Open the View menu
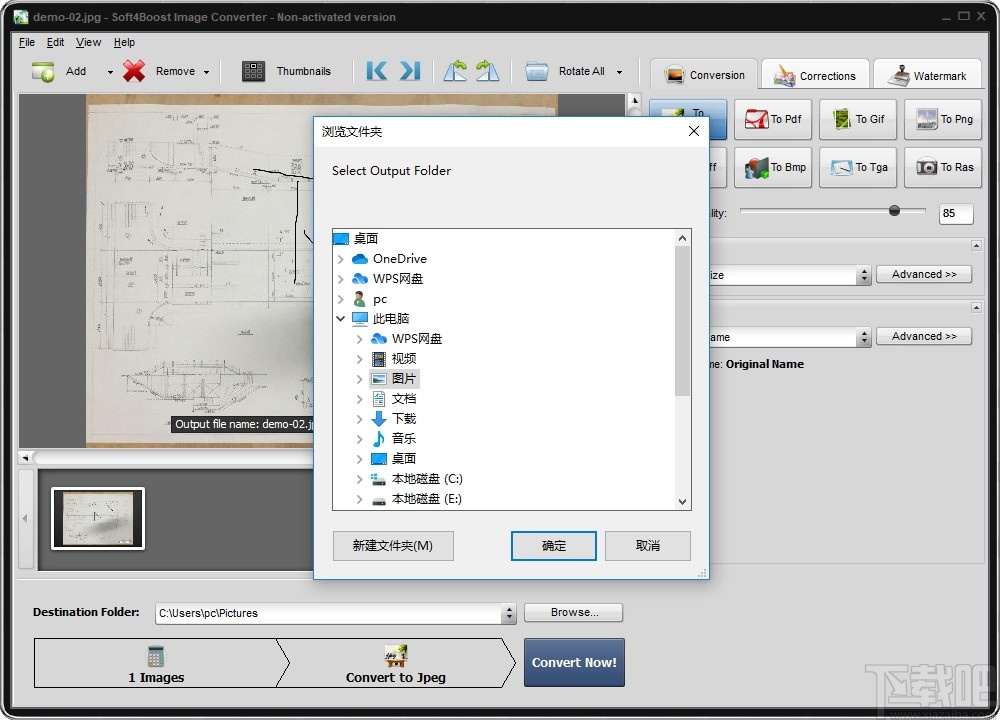Image resolution: width=1000 pixels, height=720 pixels. (x=88, y=42)
